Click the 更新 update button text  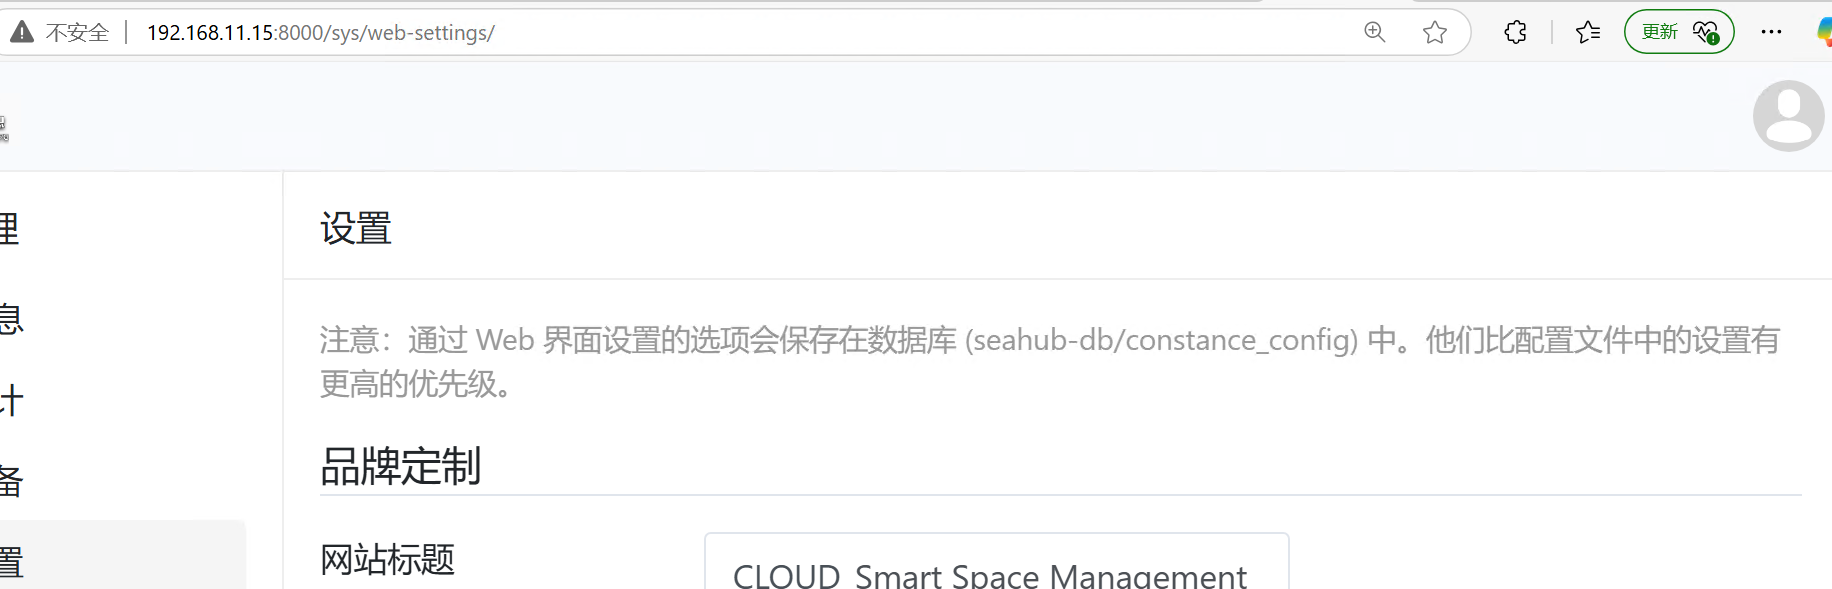click(x=1660, y=32)
